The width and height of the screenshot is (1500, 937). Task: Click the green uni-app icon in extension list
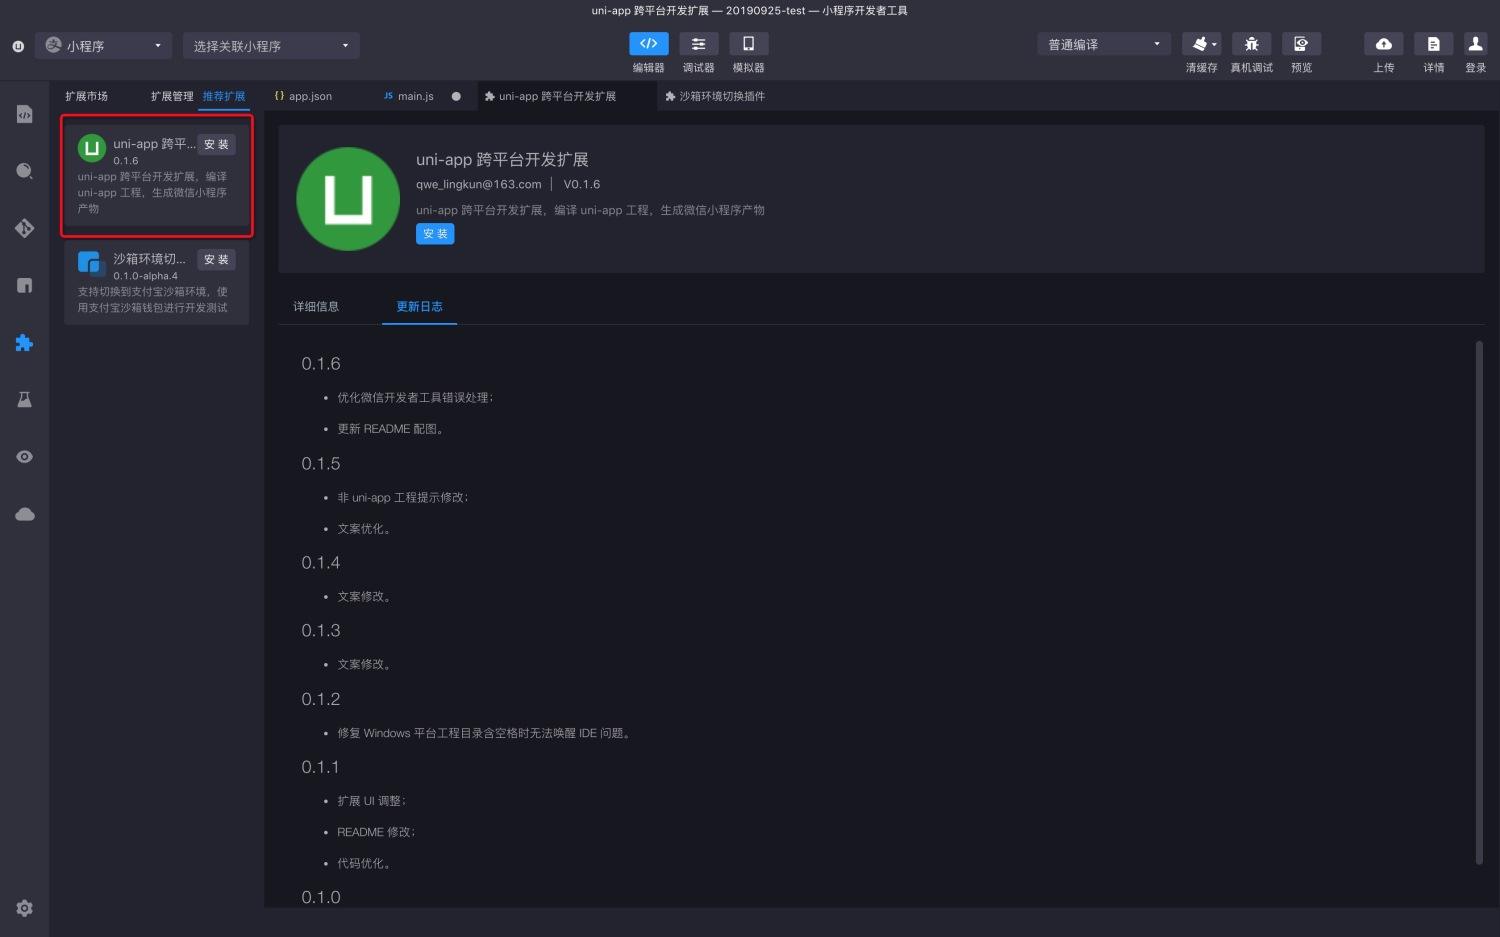[x=92, y=148]
